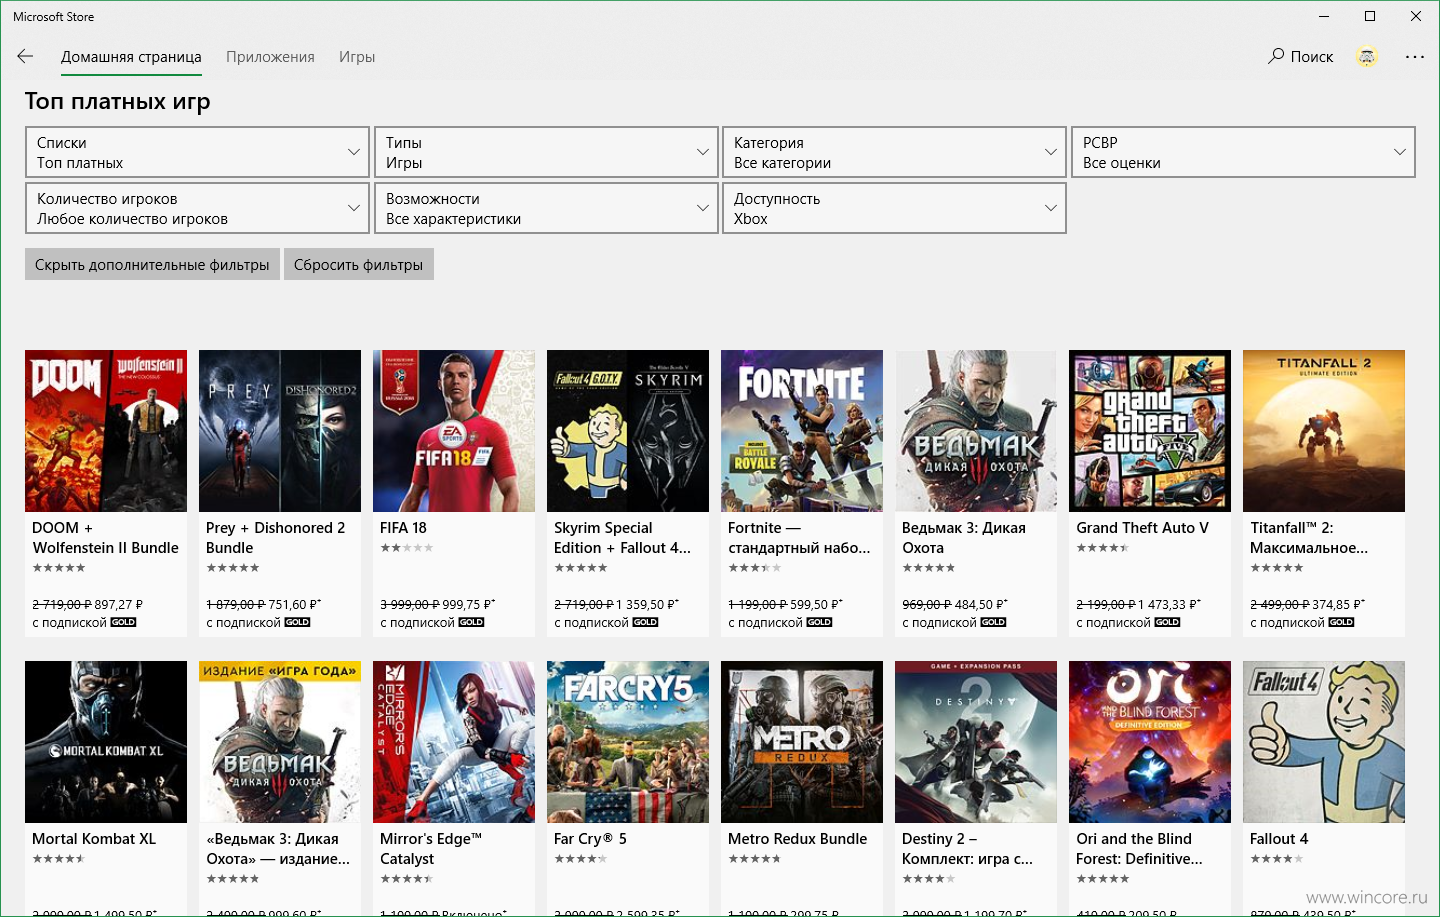Click the Mortal Kombat XL title
This screenshot has width=1440, height=917.
tap(94, 839)
